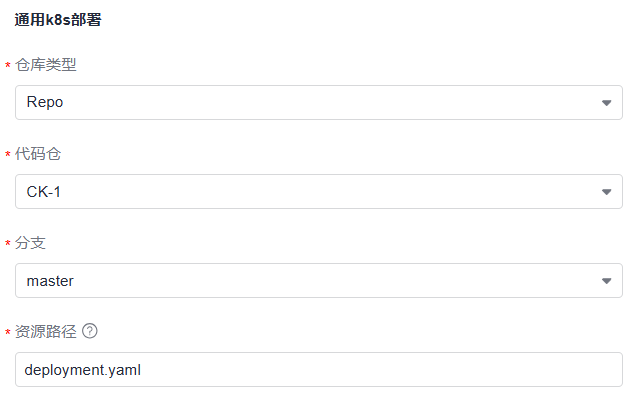Click the red asterisk before 资源路径
Screen dimensions: 639x407
click(8, 334)
